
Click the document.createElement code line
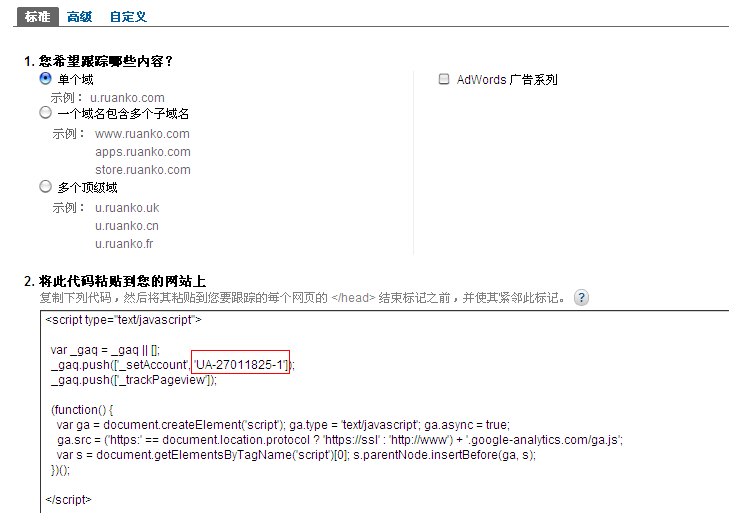(x=283, y=425)
